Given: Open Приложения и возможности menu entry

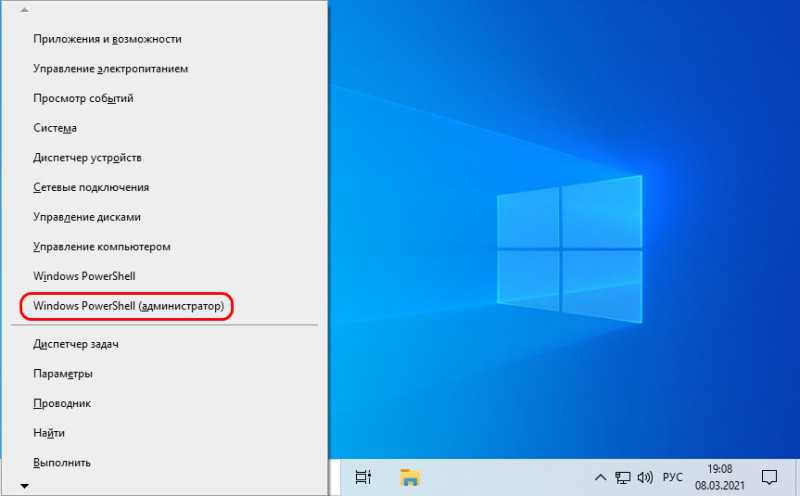Looking at the screenshot, I should (164, 39).
